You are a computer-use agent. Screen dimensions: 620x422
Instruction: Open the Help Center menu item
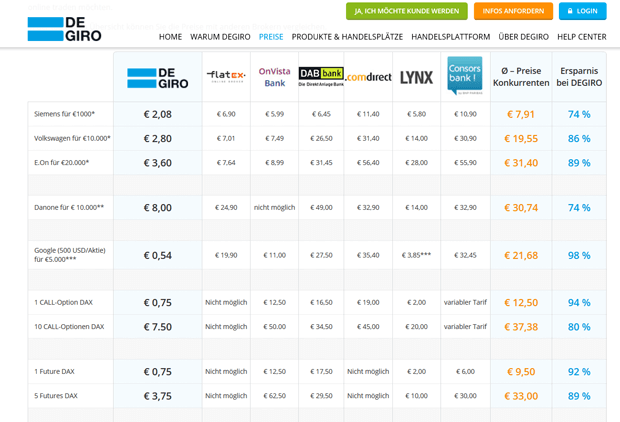[582, 37]
